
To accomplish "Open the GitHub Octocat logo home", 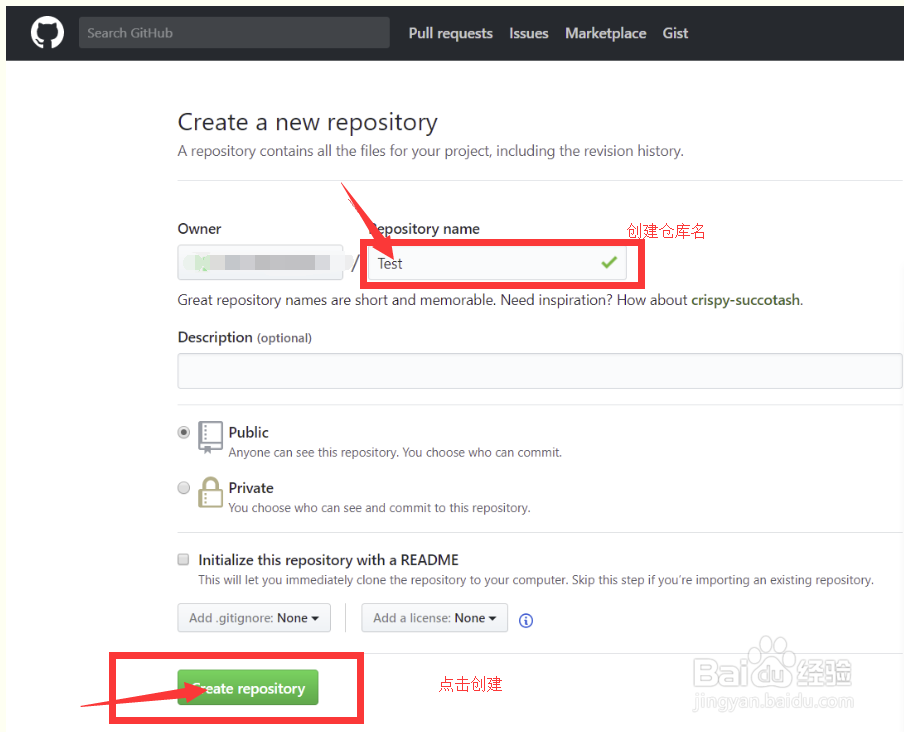I will (47, 32).
